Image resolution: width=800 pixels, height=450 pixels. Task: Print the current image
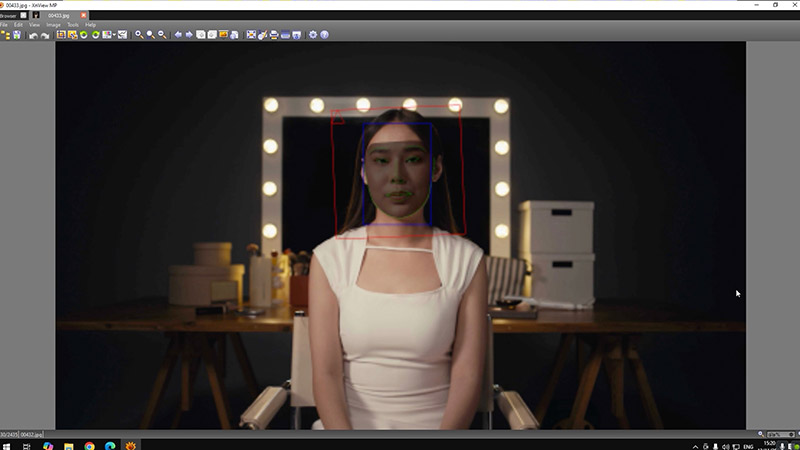(274, 35)
